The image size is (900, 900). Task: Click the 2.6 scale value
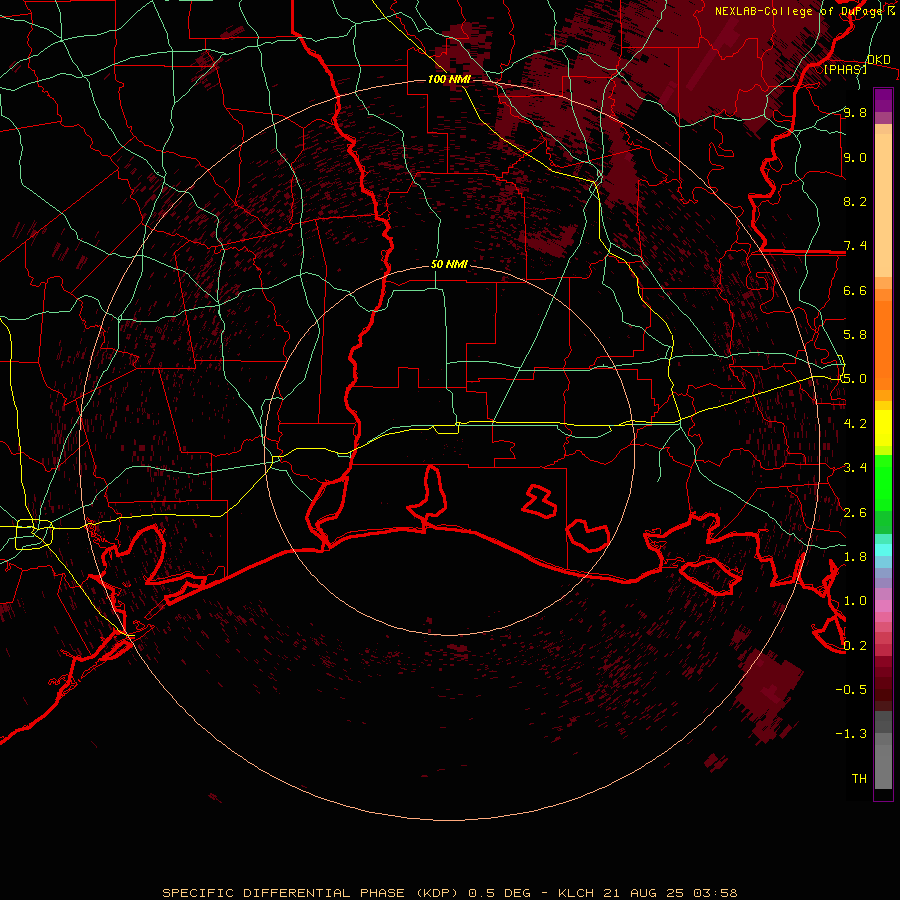(x=855, y=513)
